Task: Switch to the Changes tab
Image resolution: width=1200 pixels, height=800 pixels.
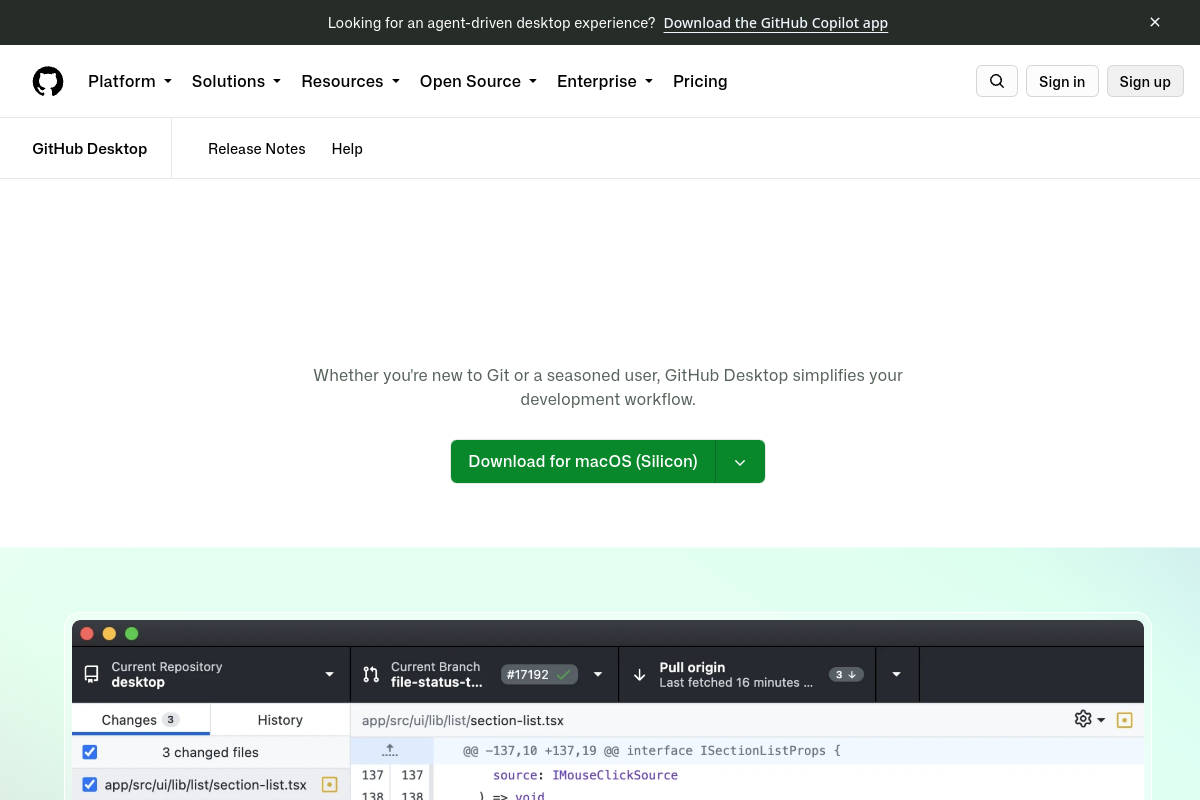Action: 141,720
